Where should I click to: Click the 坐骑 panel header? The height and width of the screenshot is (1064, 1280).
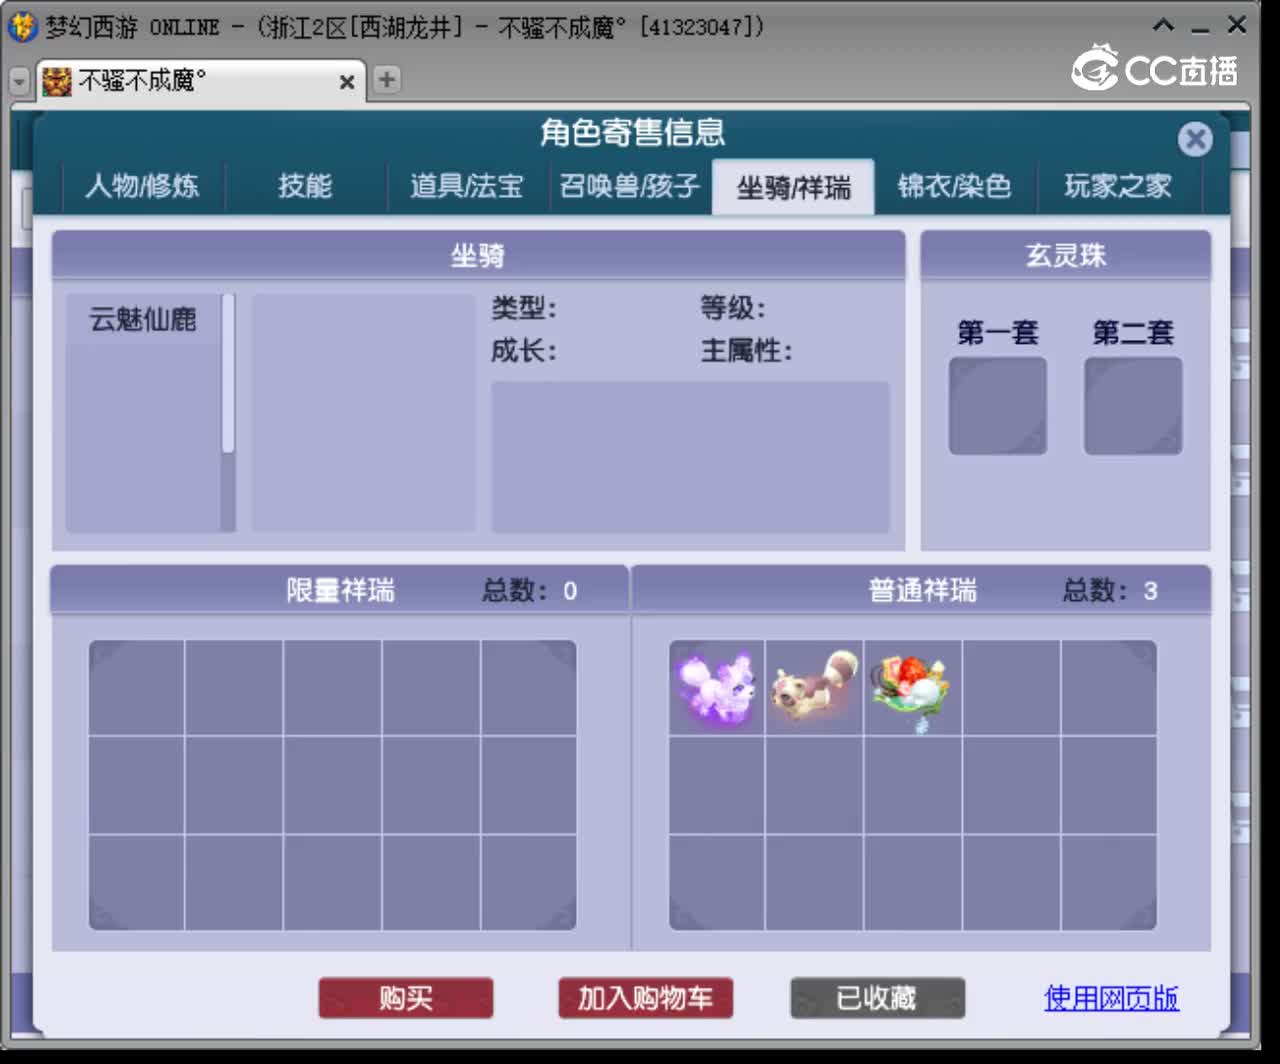(478, 256)
